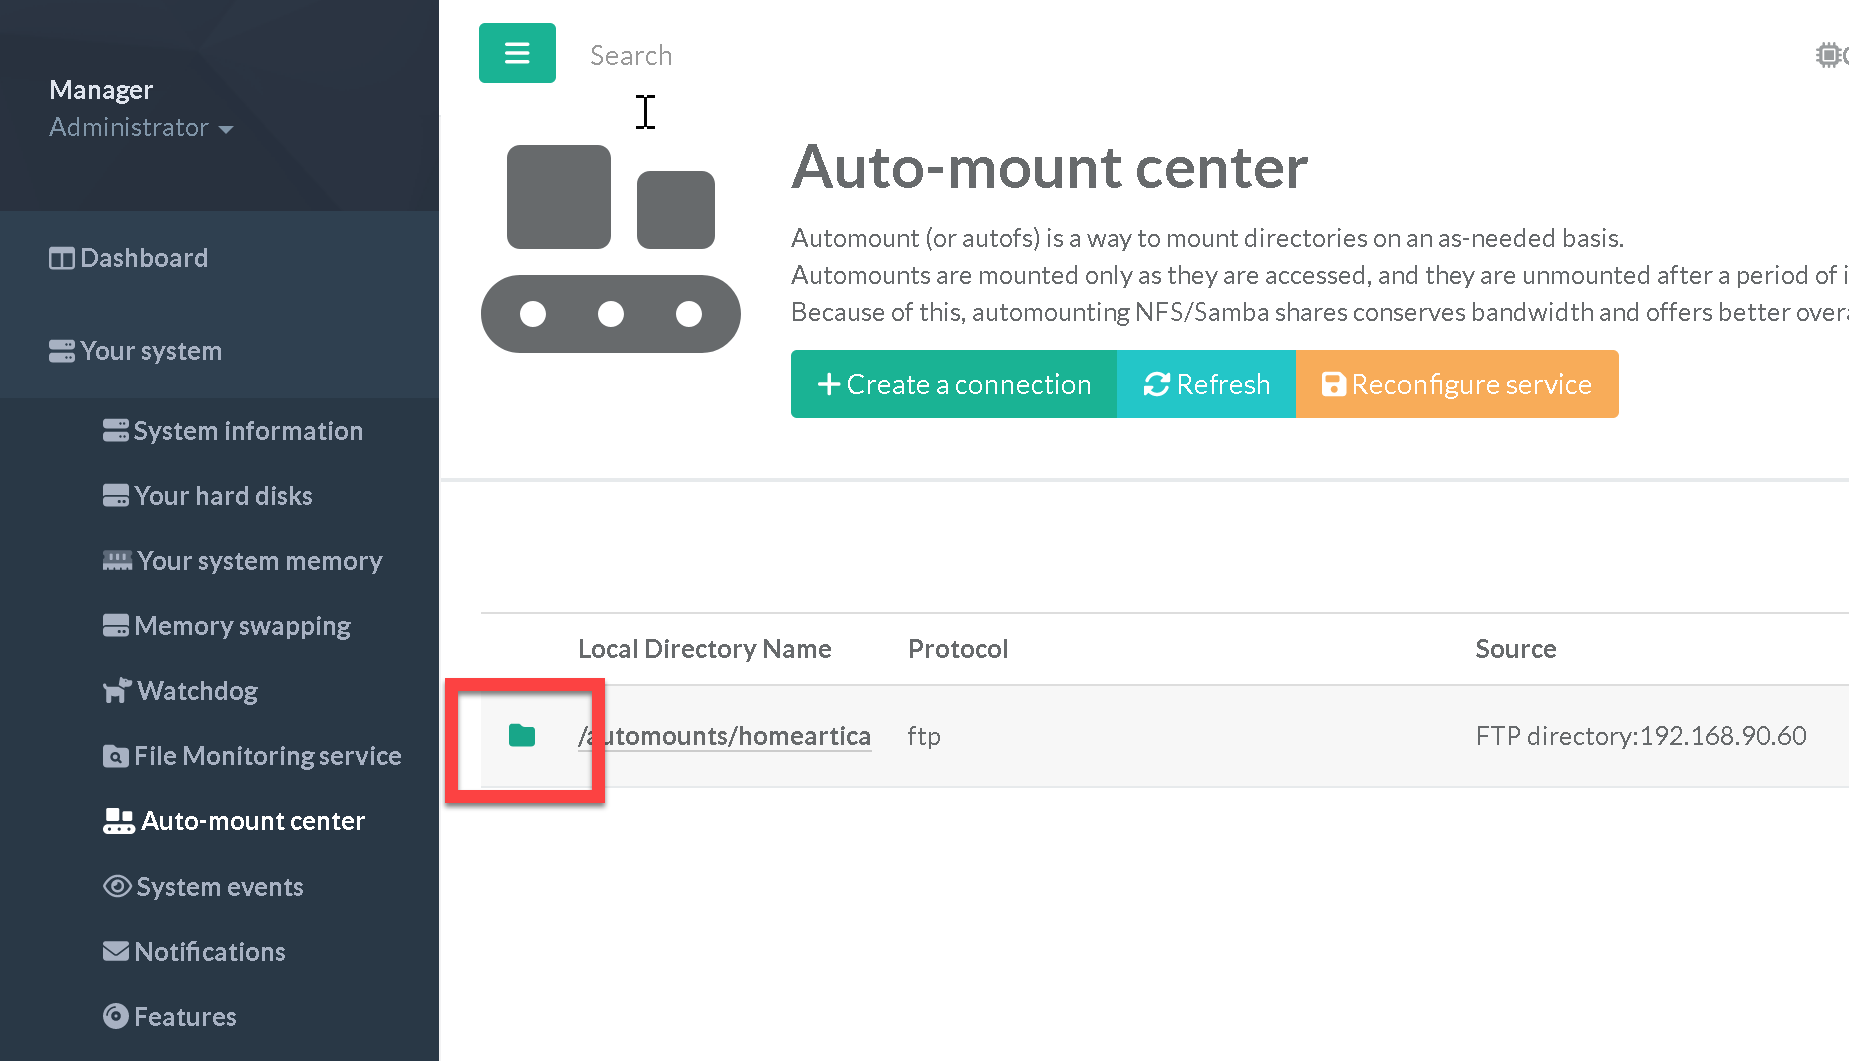Open Dashboard from the sidebar
This screenshot has height=1061, width=1849.
143,258
